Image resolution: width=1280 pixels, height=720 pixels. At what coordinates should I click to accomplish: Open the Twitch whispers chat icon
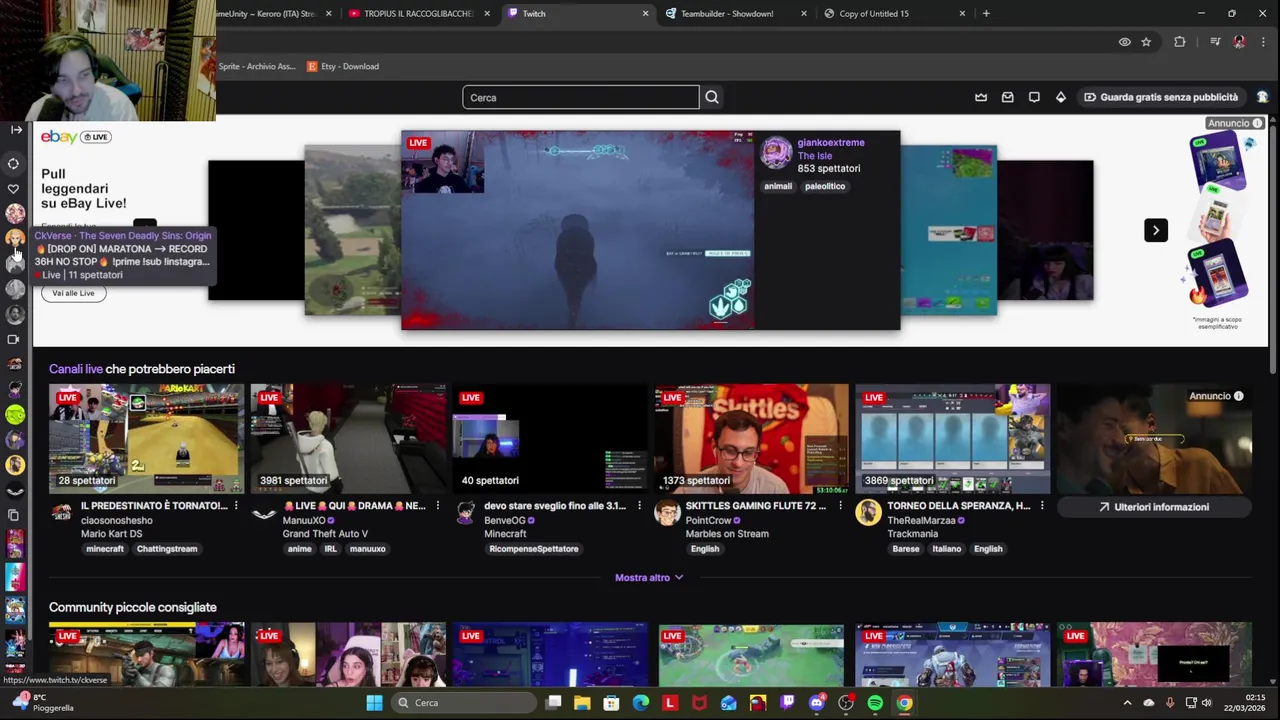(x=1034, y=97)
